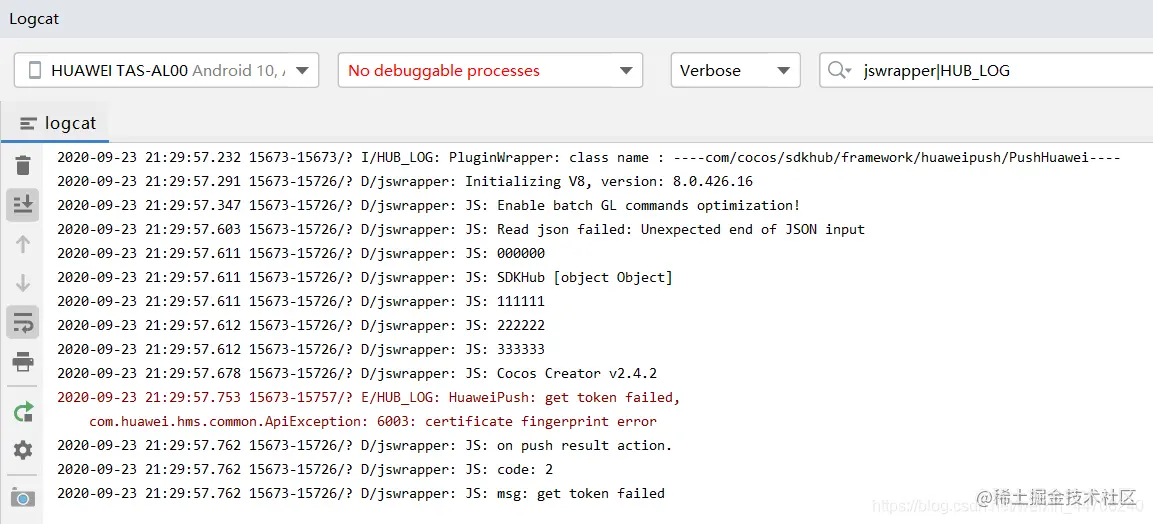Clear logcat with the trash icon
The image size is (1153, 524).
tap(23, 165)
